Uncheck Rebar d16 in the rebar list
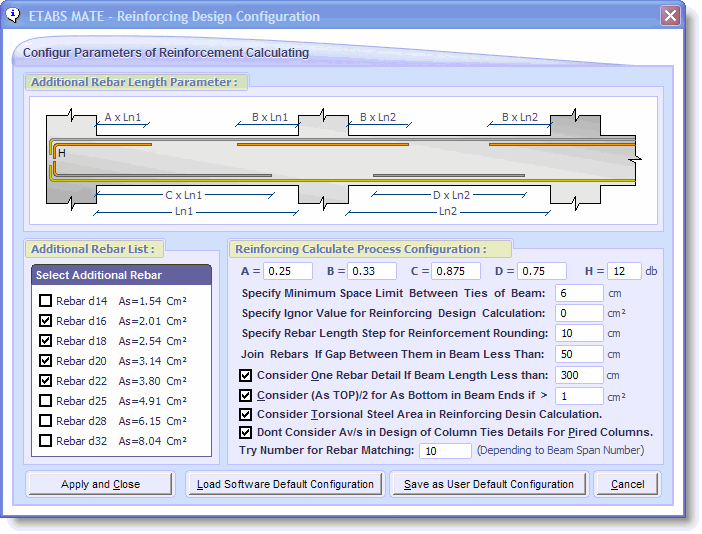Viewport: 702px width, 534px height. [45, 321]
